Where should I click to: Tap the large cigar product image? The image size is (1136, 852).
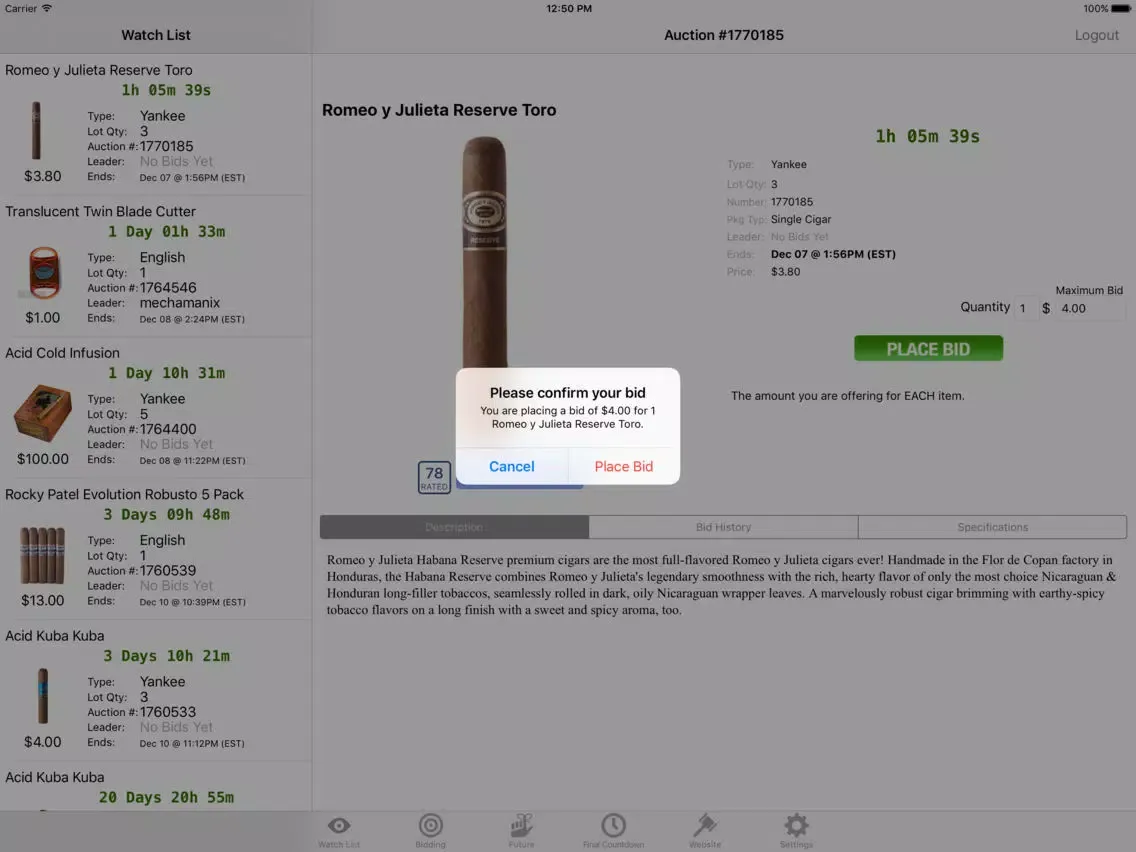point(484,254)
